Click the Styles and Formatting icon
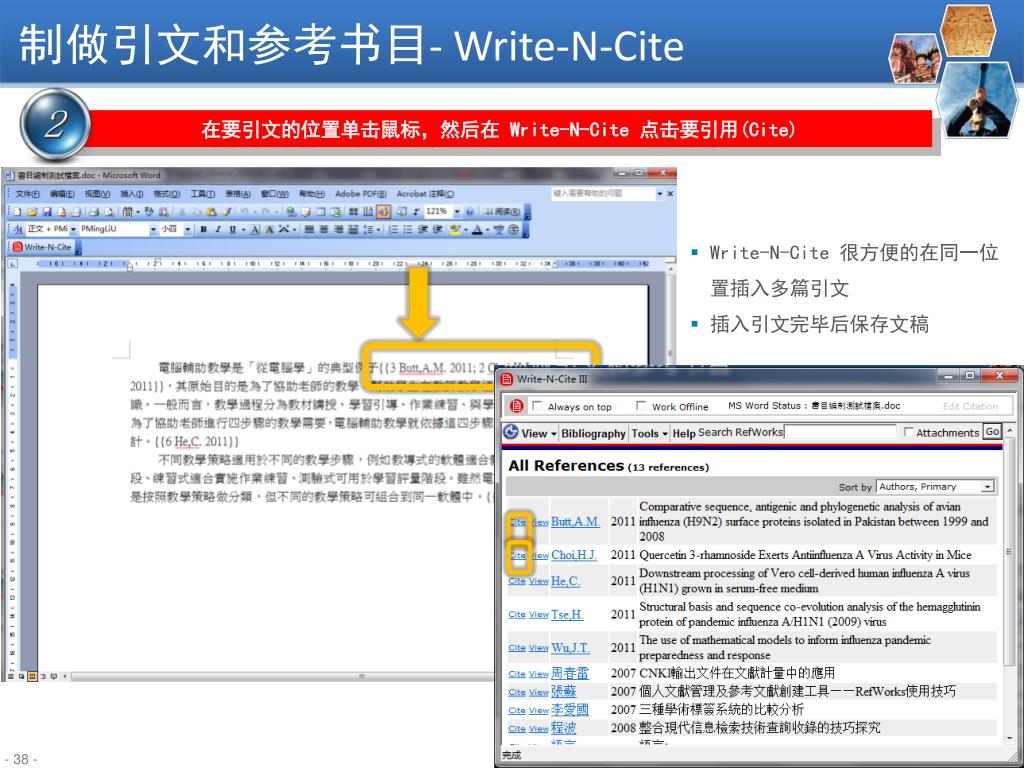 click(x=17, y=229)
